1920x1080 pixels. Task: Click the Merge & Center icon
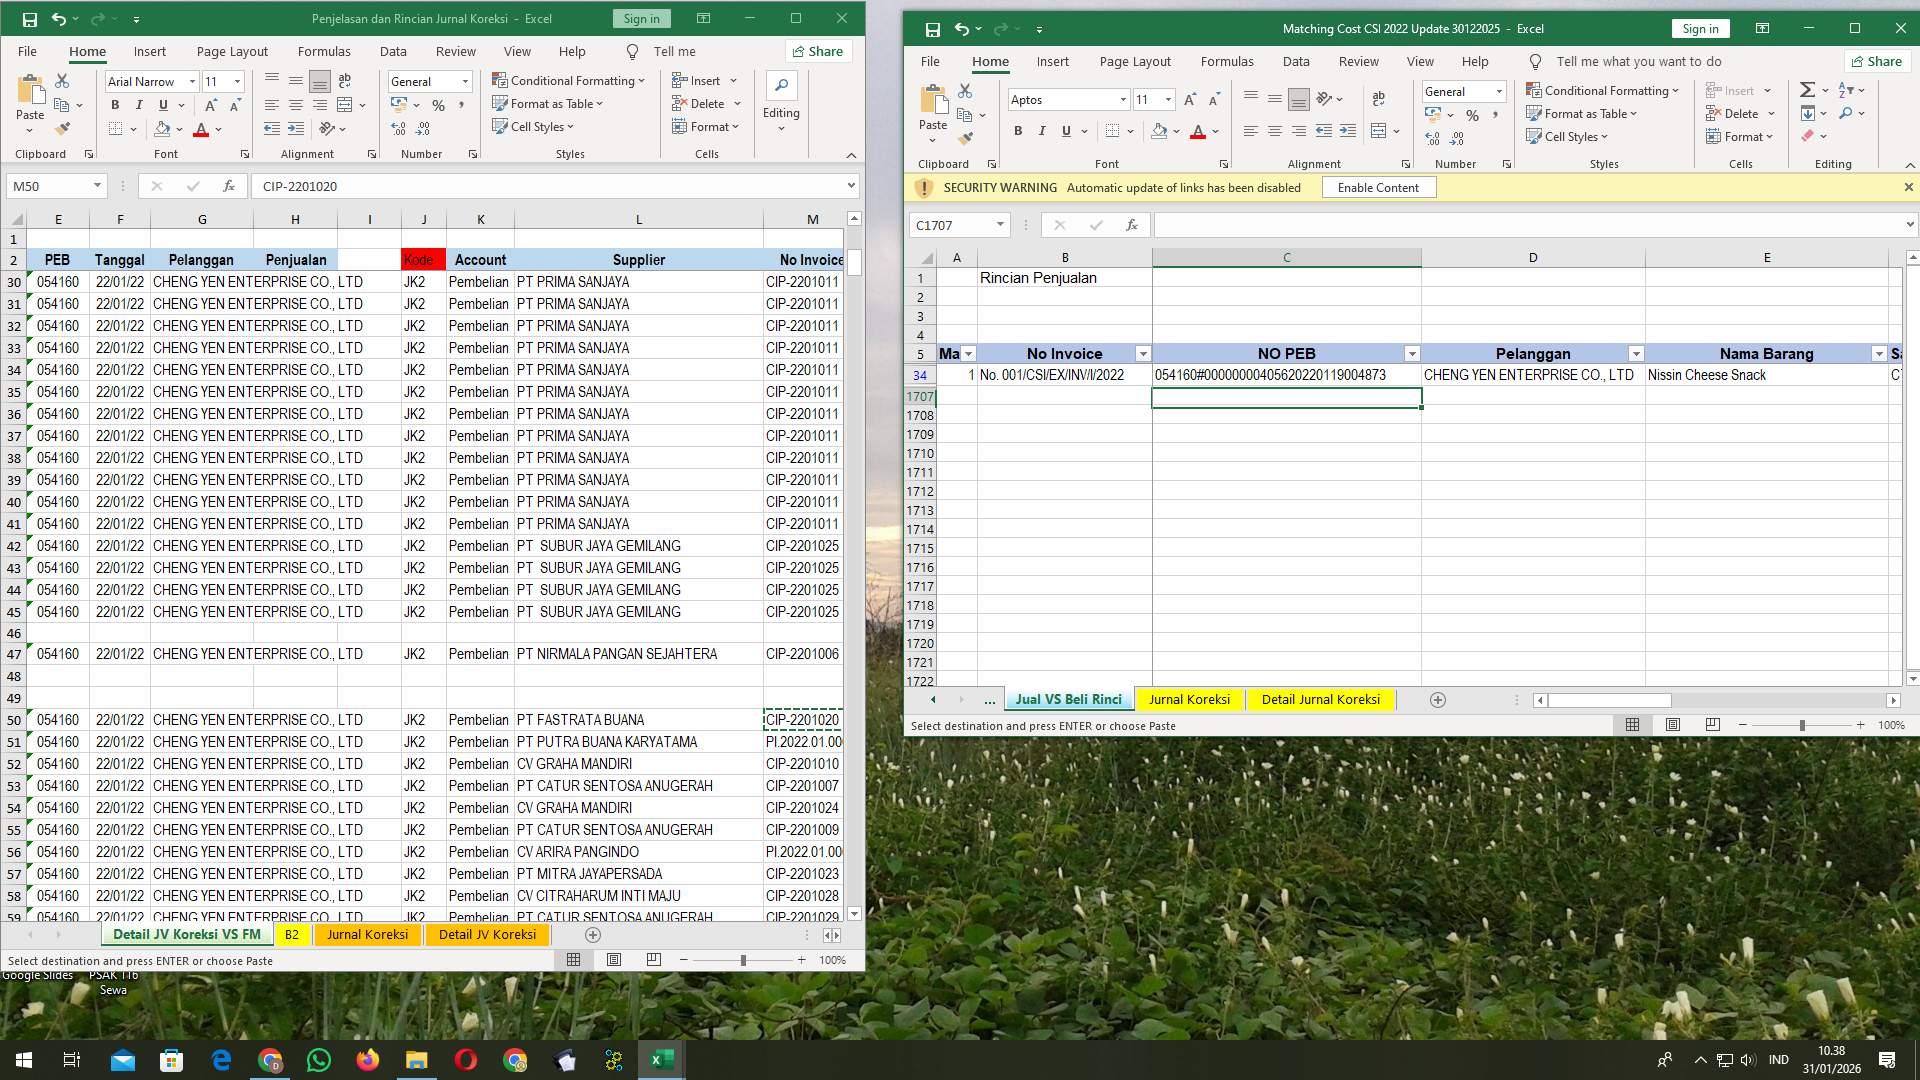(345, 104)
